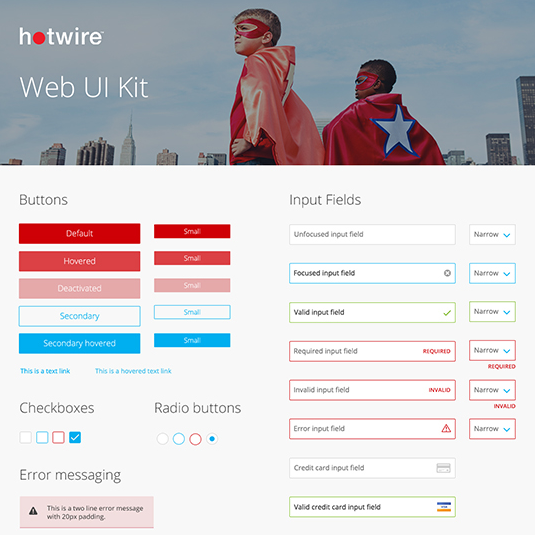Select the blue-outlined radio button

179,438
